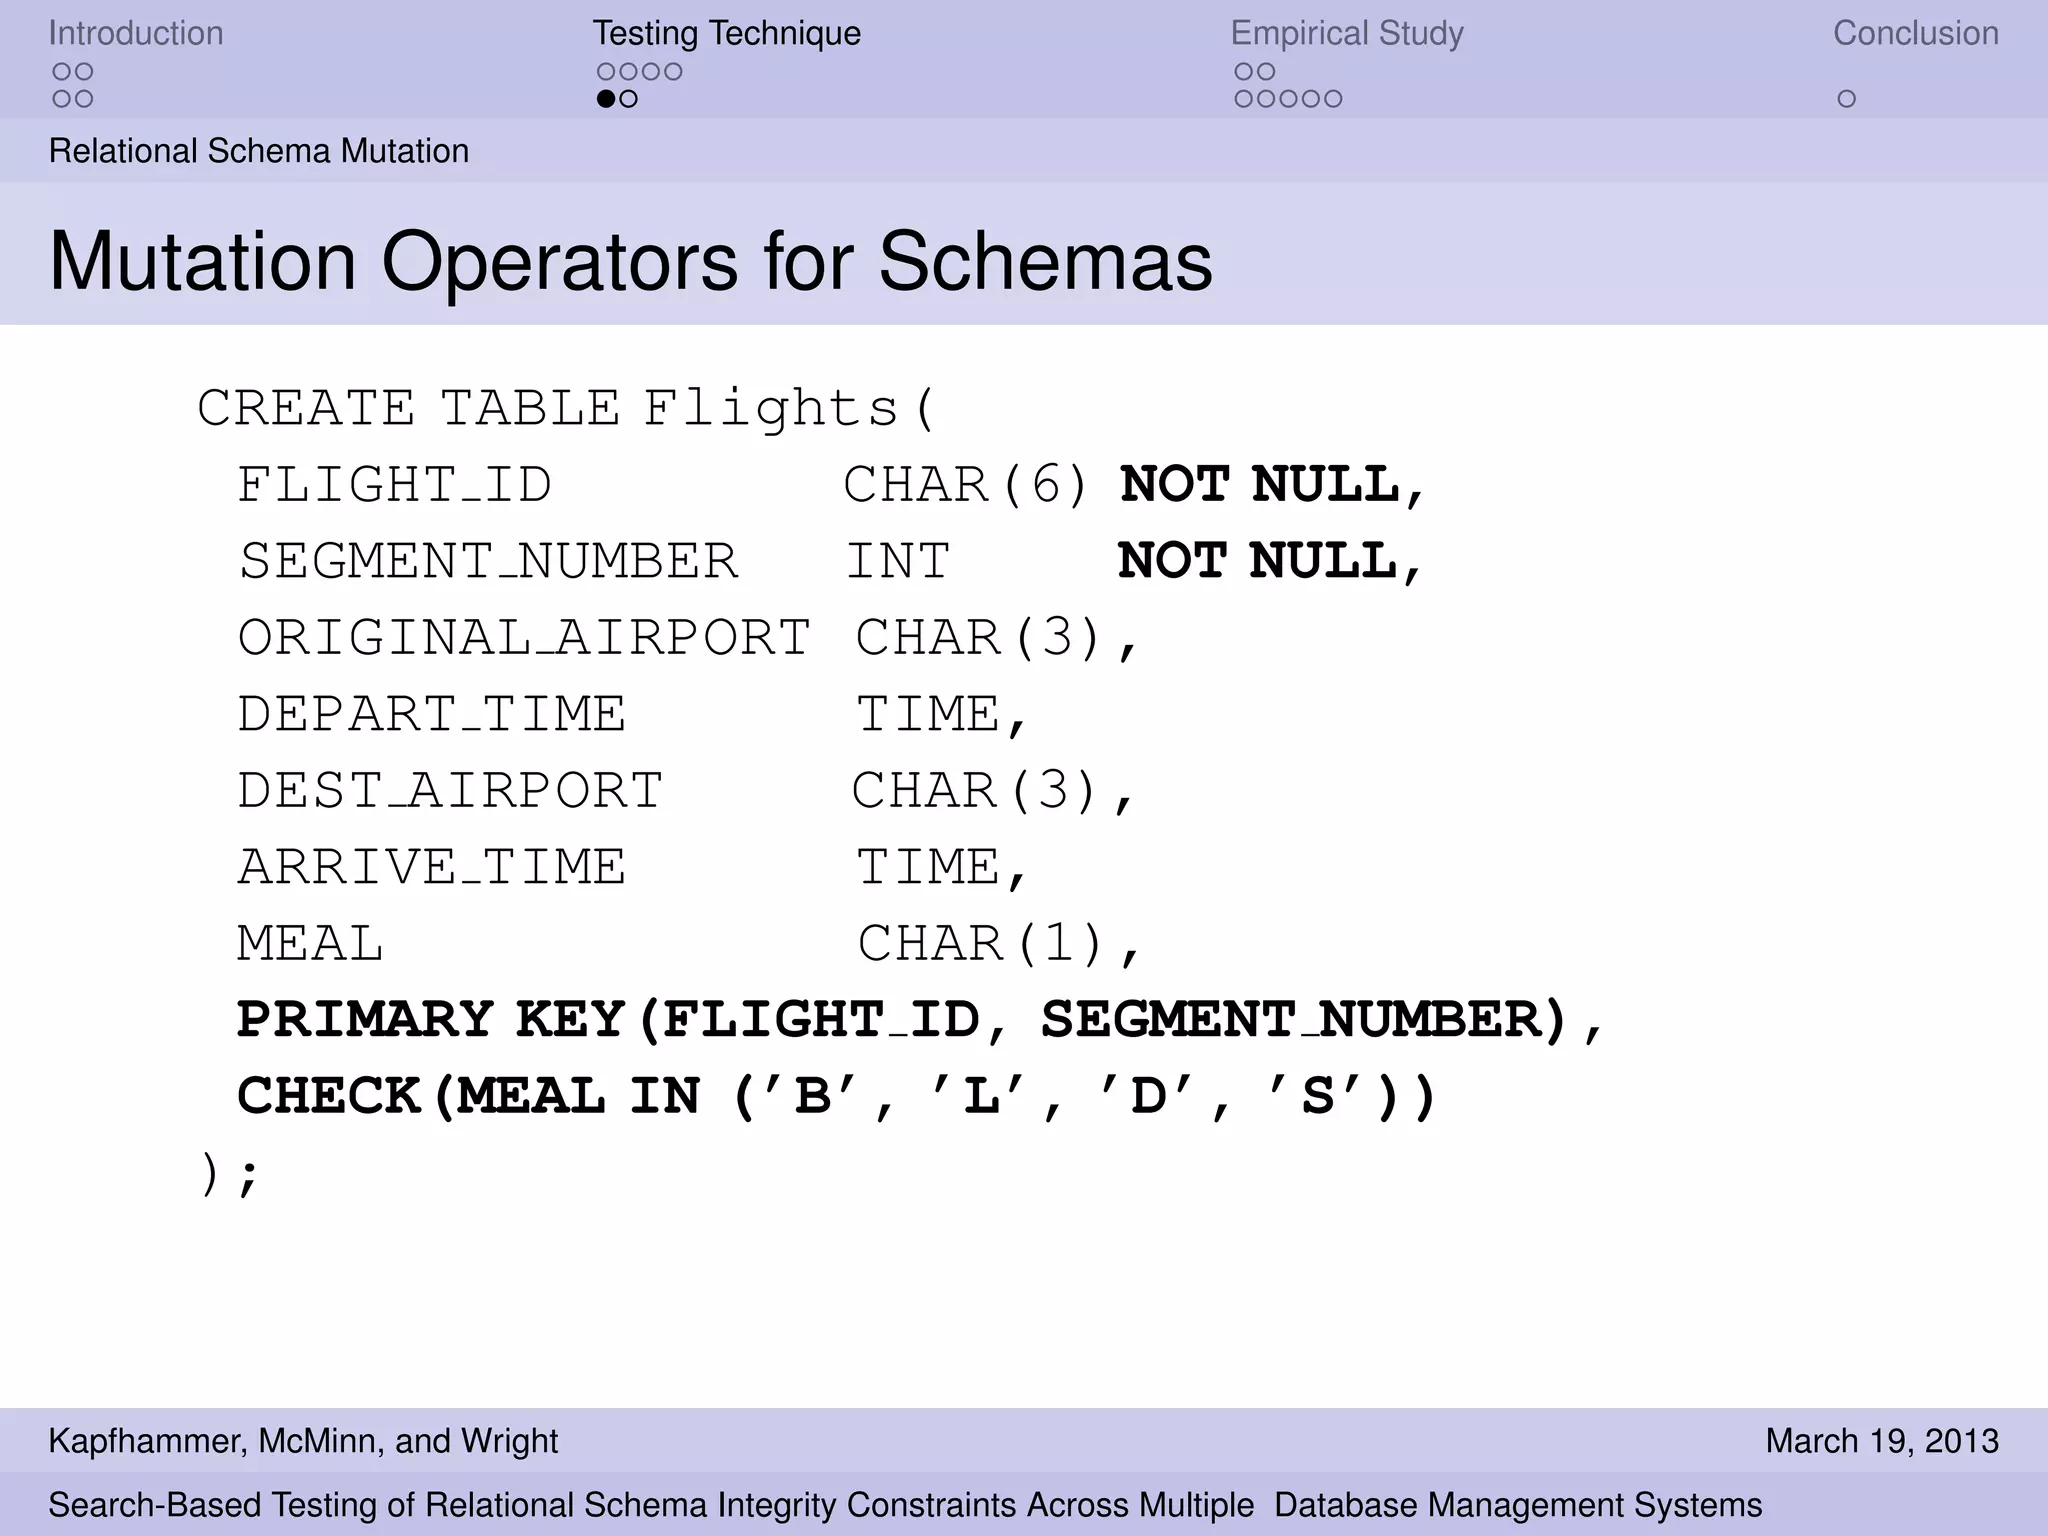Viewport: 2048px width, 1536px height.
Task: Select first dot in Introduction's top row
Action: click(x=61, y=72)
